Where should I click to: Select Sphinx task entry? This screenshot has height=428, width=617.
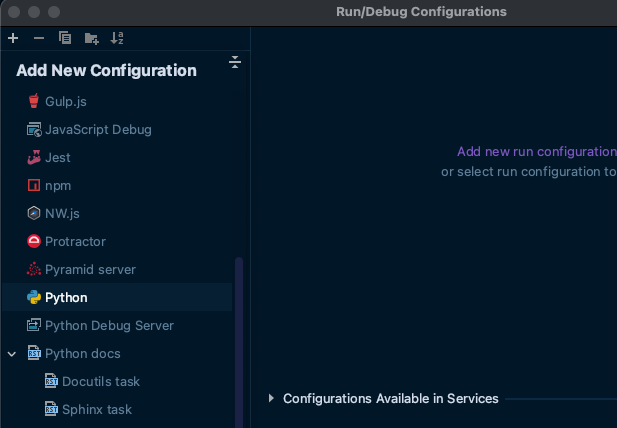[97, 409]
